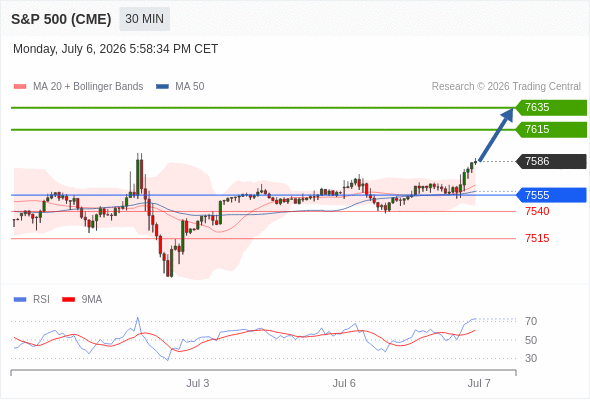Click the 30 MIN timeframe badge
This screenshot has width=590, height=400.
tap(144, 19)
